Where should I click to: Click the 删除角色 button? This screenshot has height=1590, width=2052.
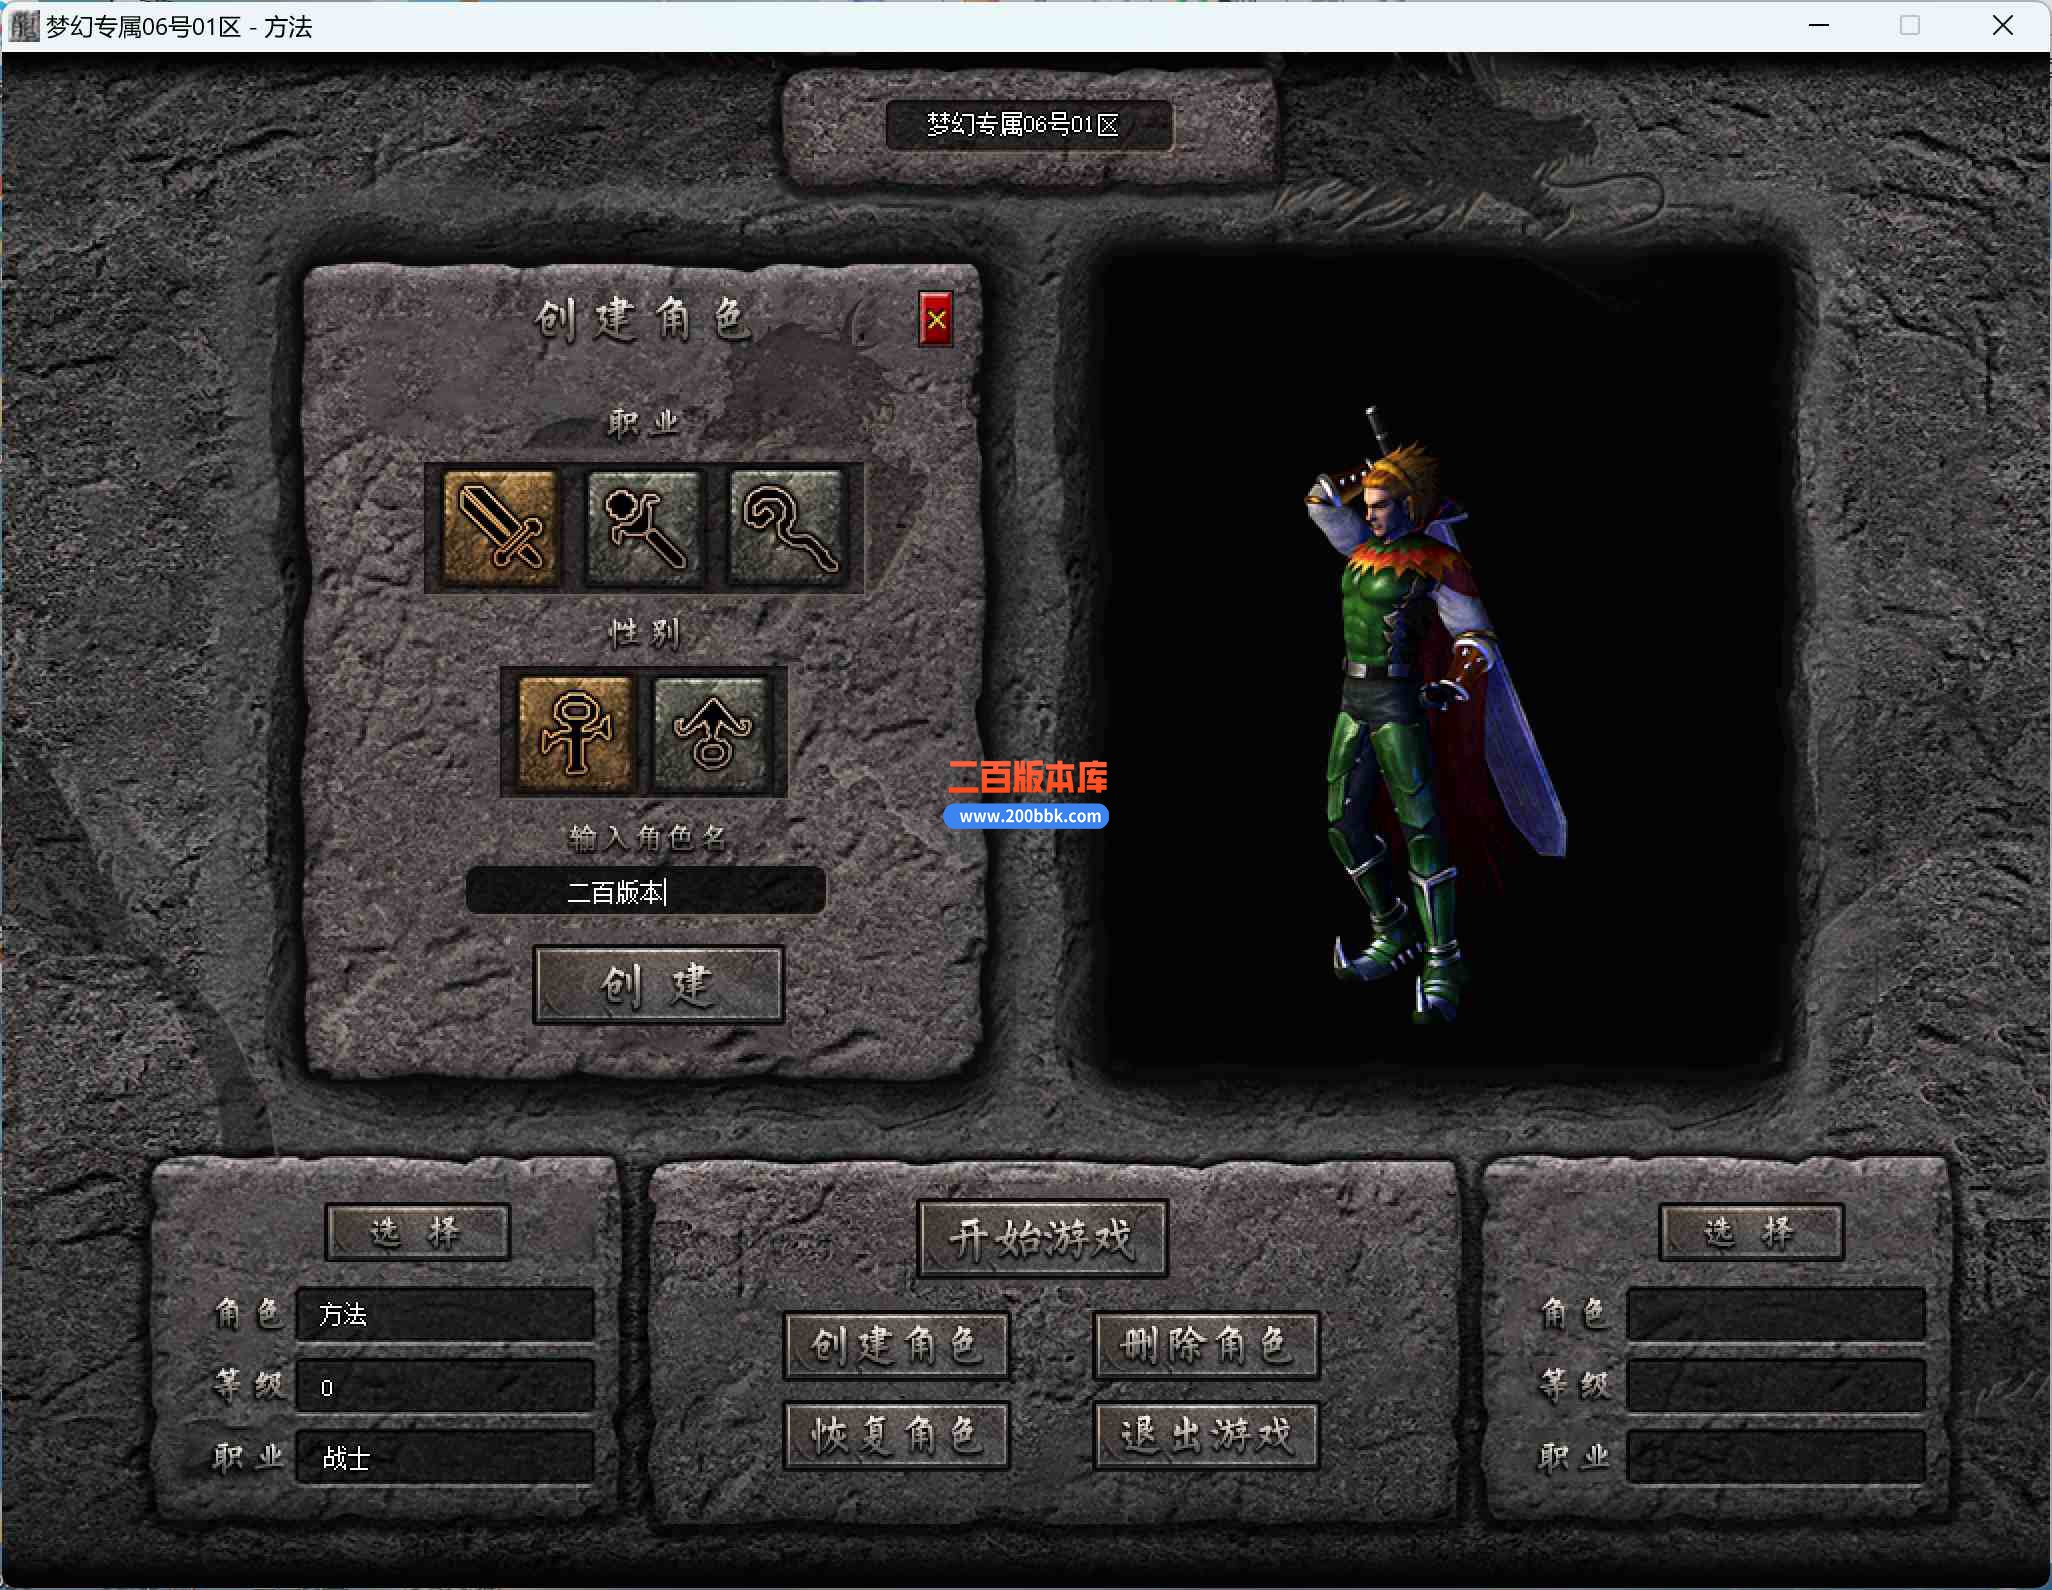click(x=1206, y=1345)
